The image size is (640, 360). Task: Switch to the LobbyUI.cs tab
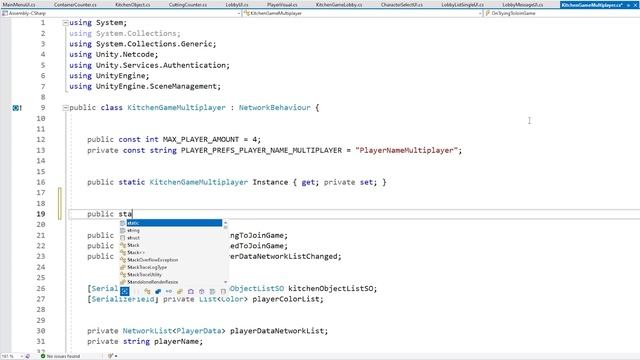tap(237, 4)
